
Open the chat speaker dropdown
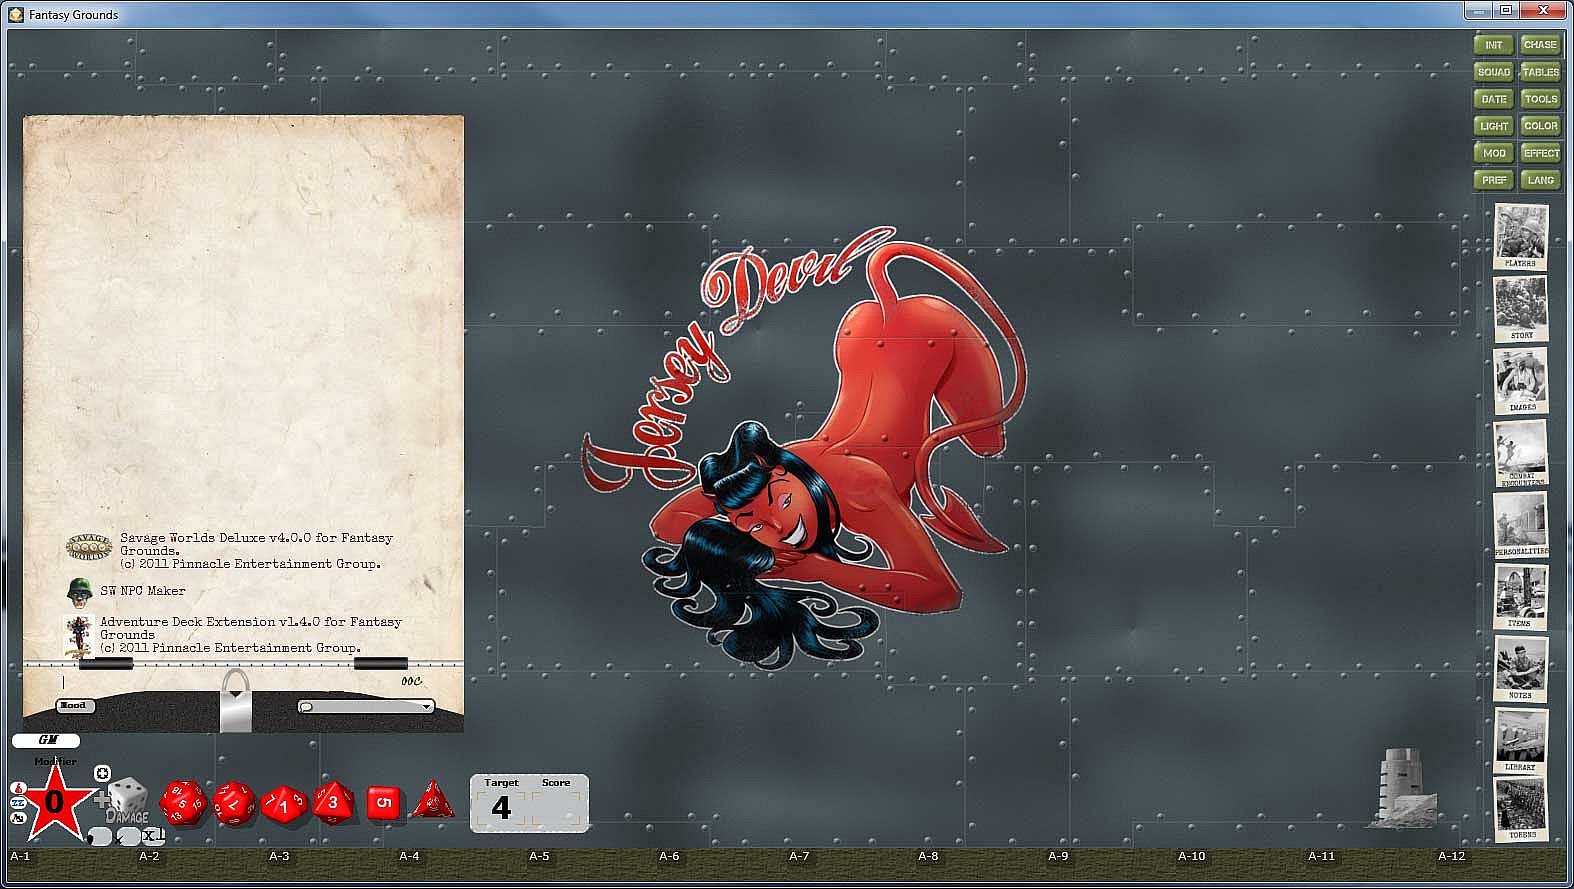click(366, 706)
